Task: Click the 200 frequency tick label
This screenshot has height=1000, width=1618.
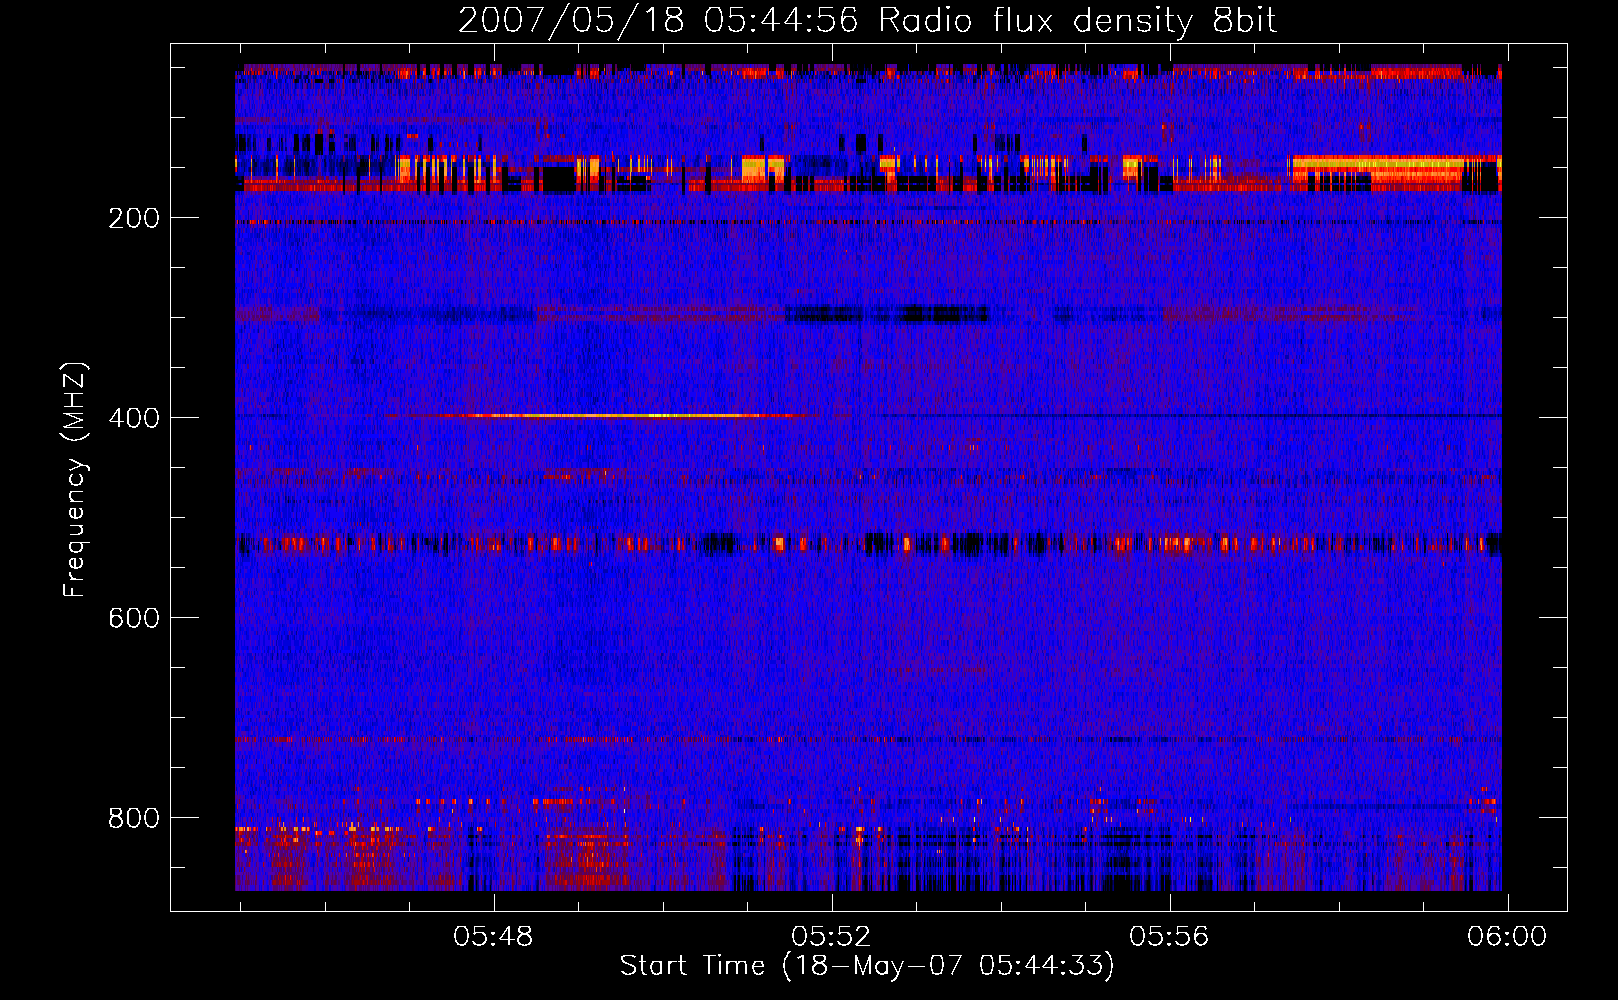Action: pos(134,218)
